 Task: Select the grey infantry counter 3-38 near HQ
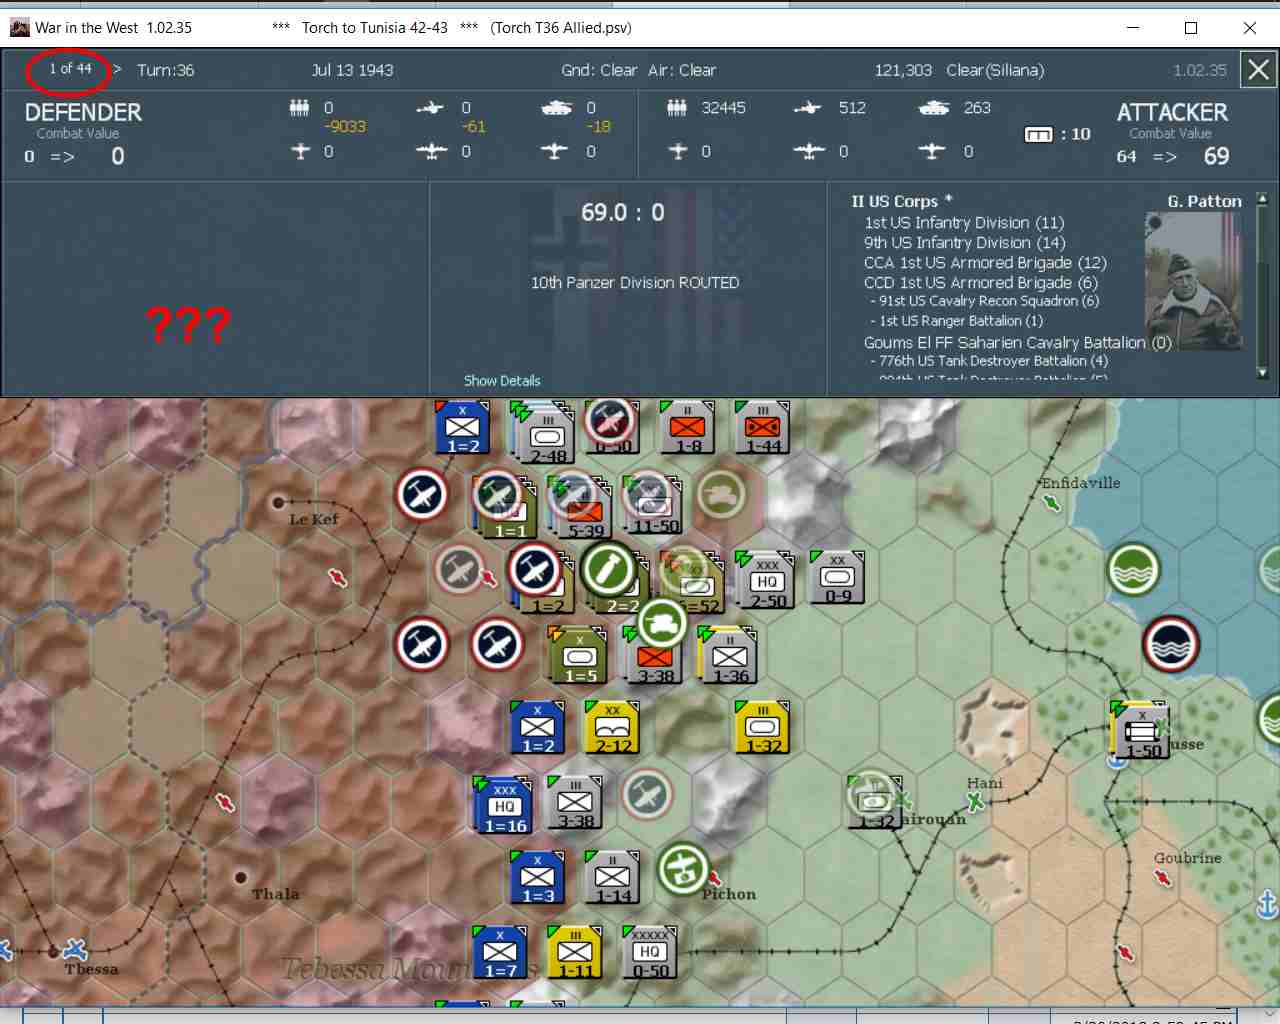[x=575, y=803]
